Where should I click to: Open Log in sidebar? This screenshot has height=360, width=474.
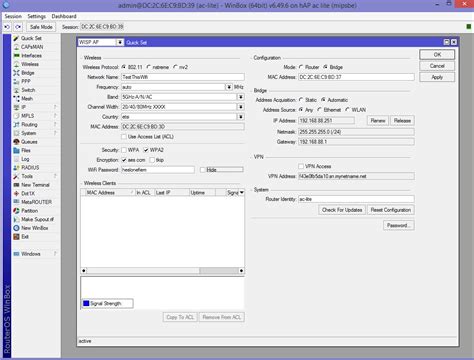(x=25, y=159)
